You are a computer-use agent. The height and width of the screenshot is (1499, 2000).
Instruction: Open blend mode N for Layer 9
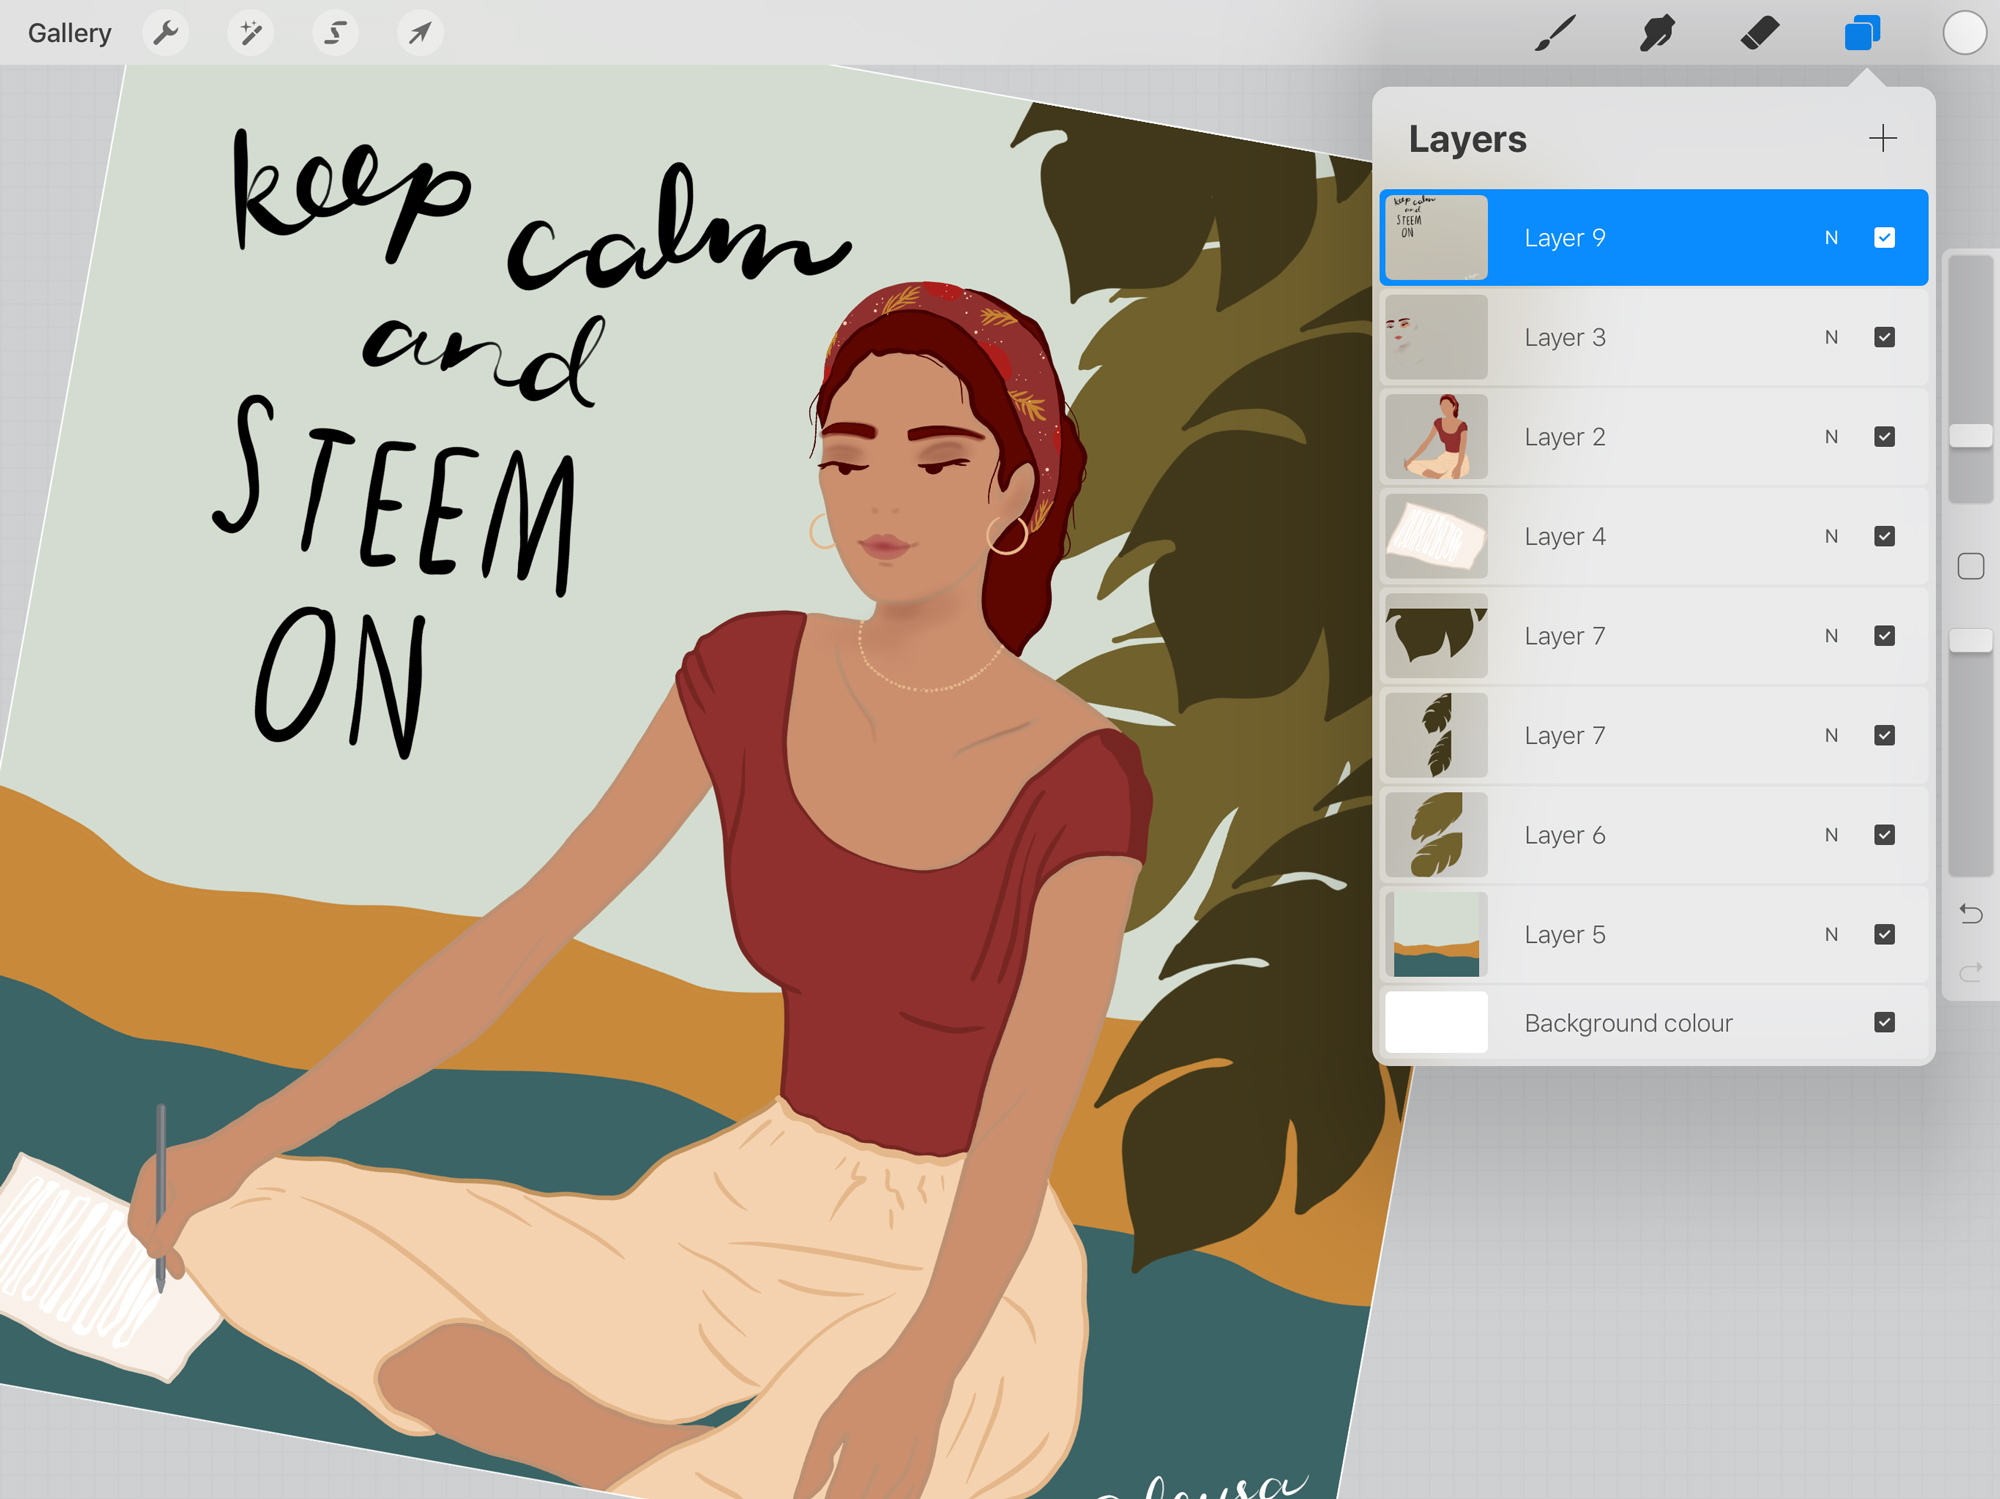tap(1831, 238)
